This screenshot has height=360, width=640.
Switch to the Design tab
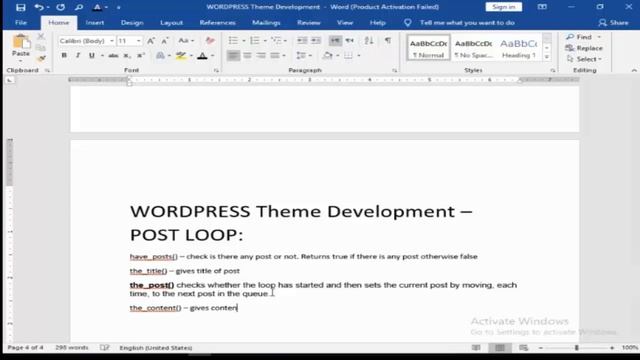tap(132, 23)
